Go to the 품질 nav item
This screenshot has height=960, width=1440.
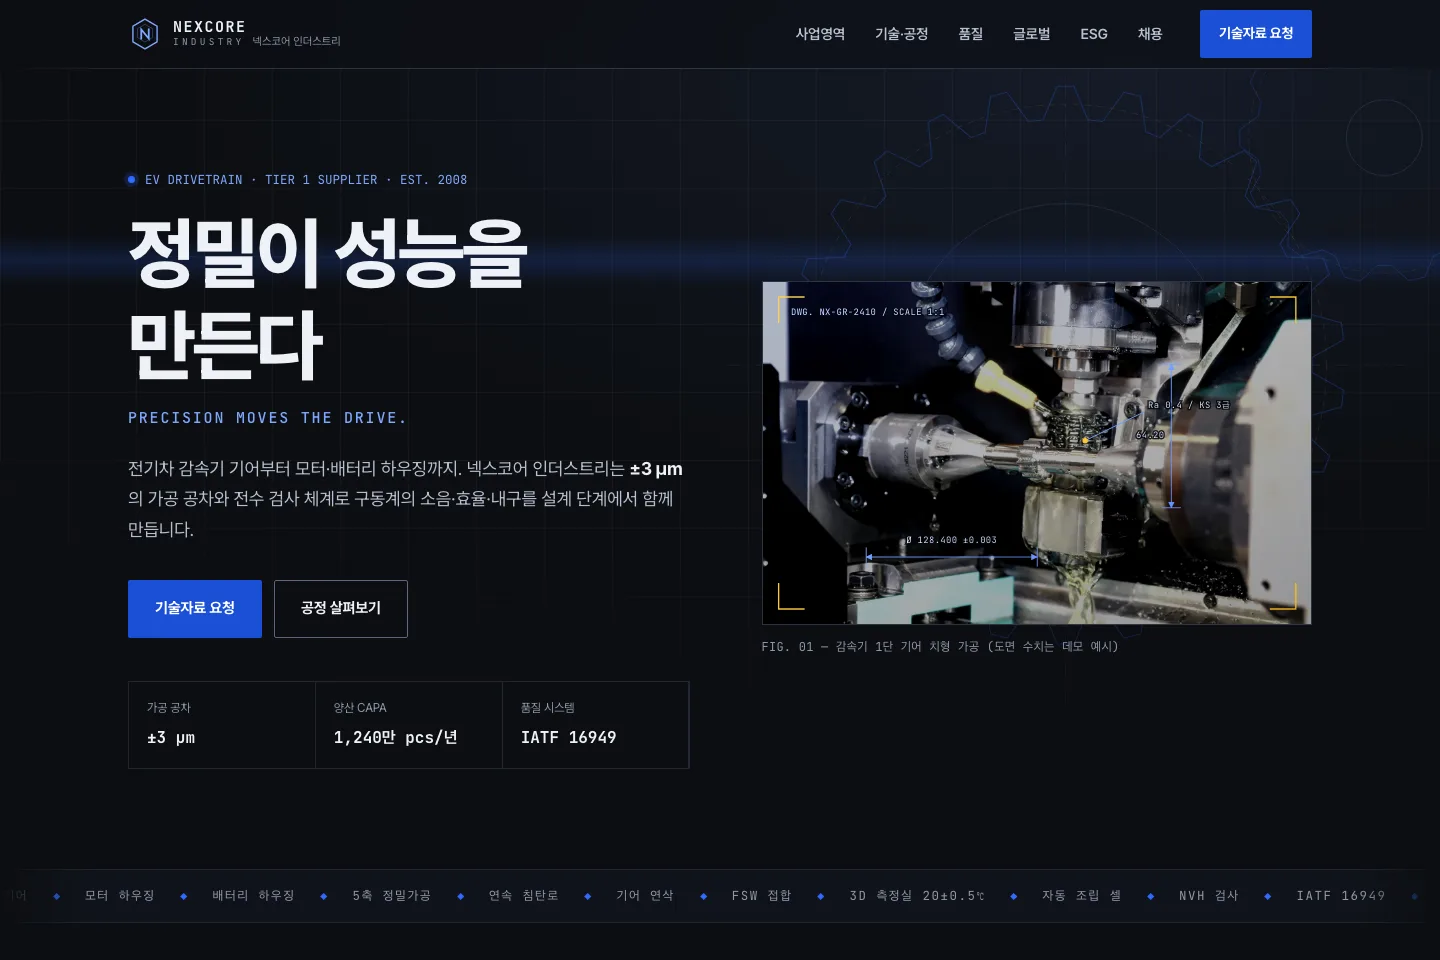coord(970,34)
